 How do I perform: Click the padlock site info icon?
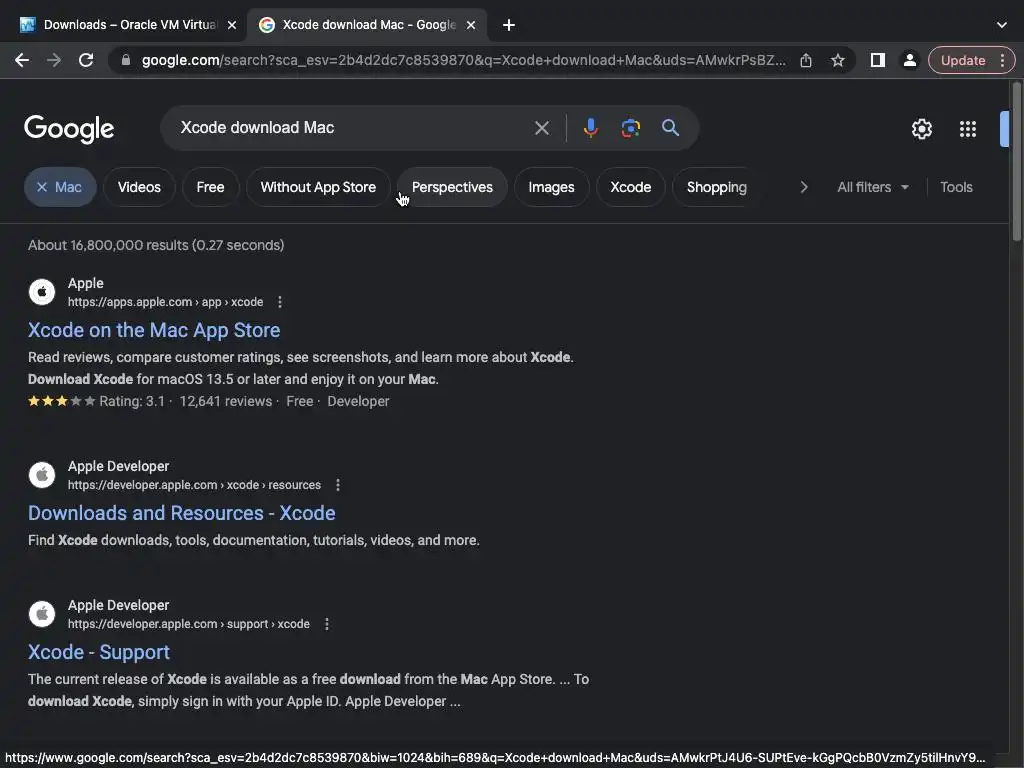126,60
